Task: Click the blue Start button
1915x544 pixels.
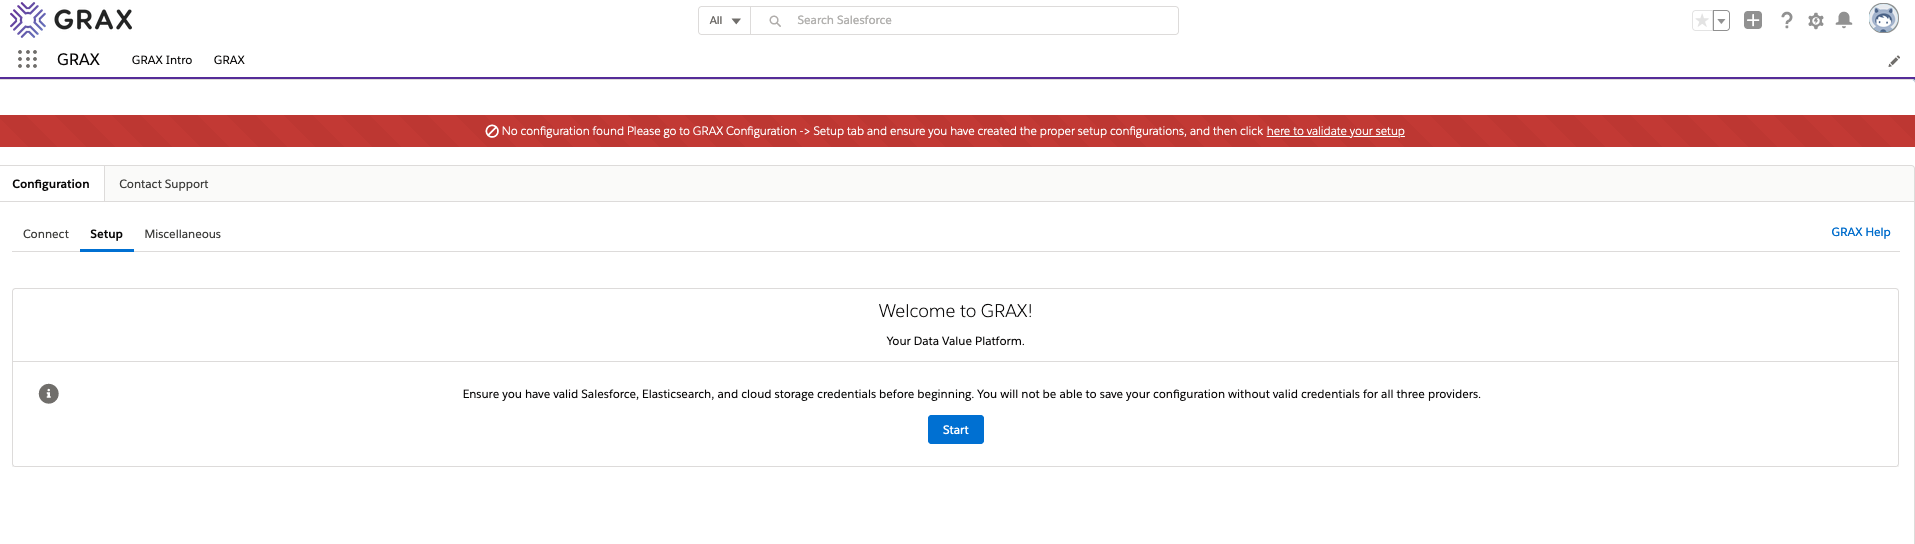Action: tap(956, 430)
